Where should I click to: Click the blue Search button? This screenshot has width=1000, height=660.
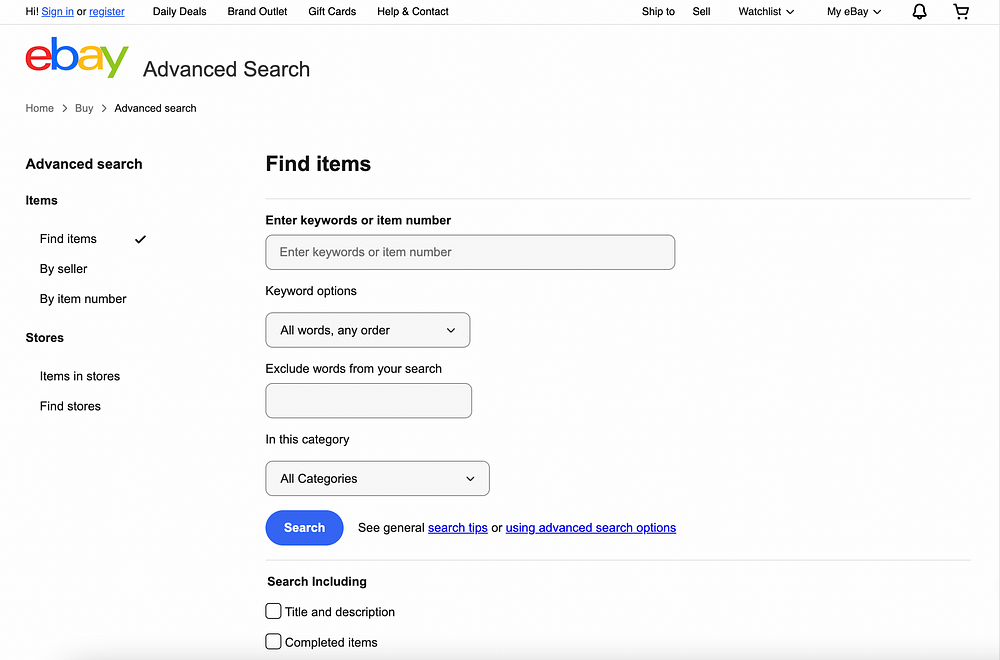(x=304, y=527)
